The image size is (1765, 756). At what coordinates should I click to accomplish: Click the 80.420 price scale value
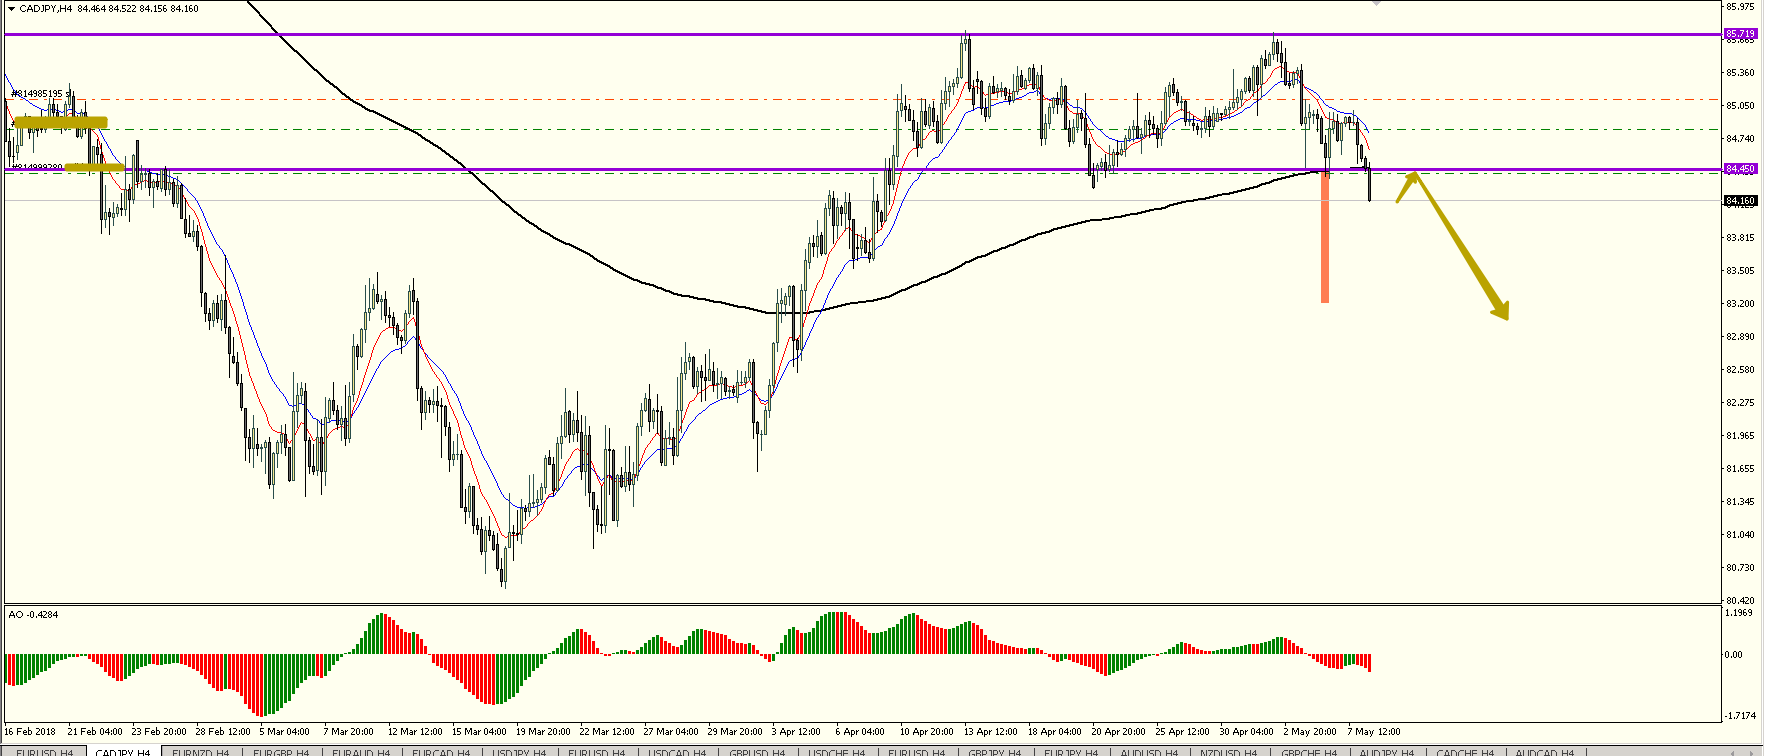coord(1740,601)
